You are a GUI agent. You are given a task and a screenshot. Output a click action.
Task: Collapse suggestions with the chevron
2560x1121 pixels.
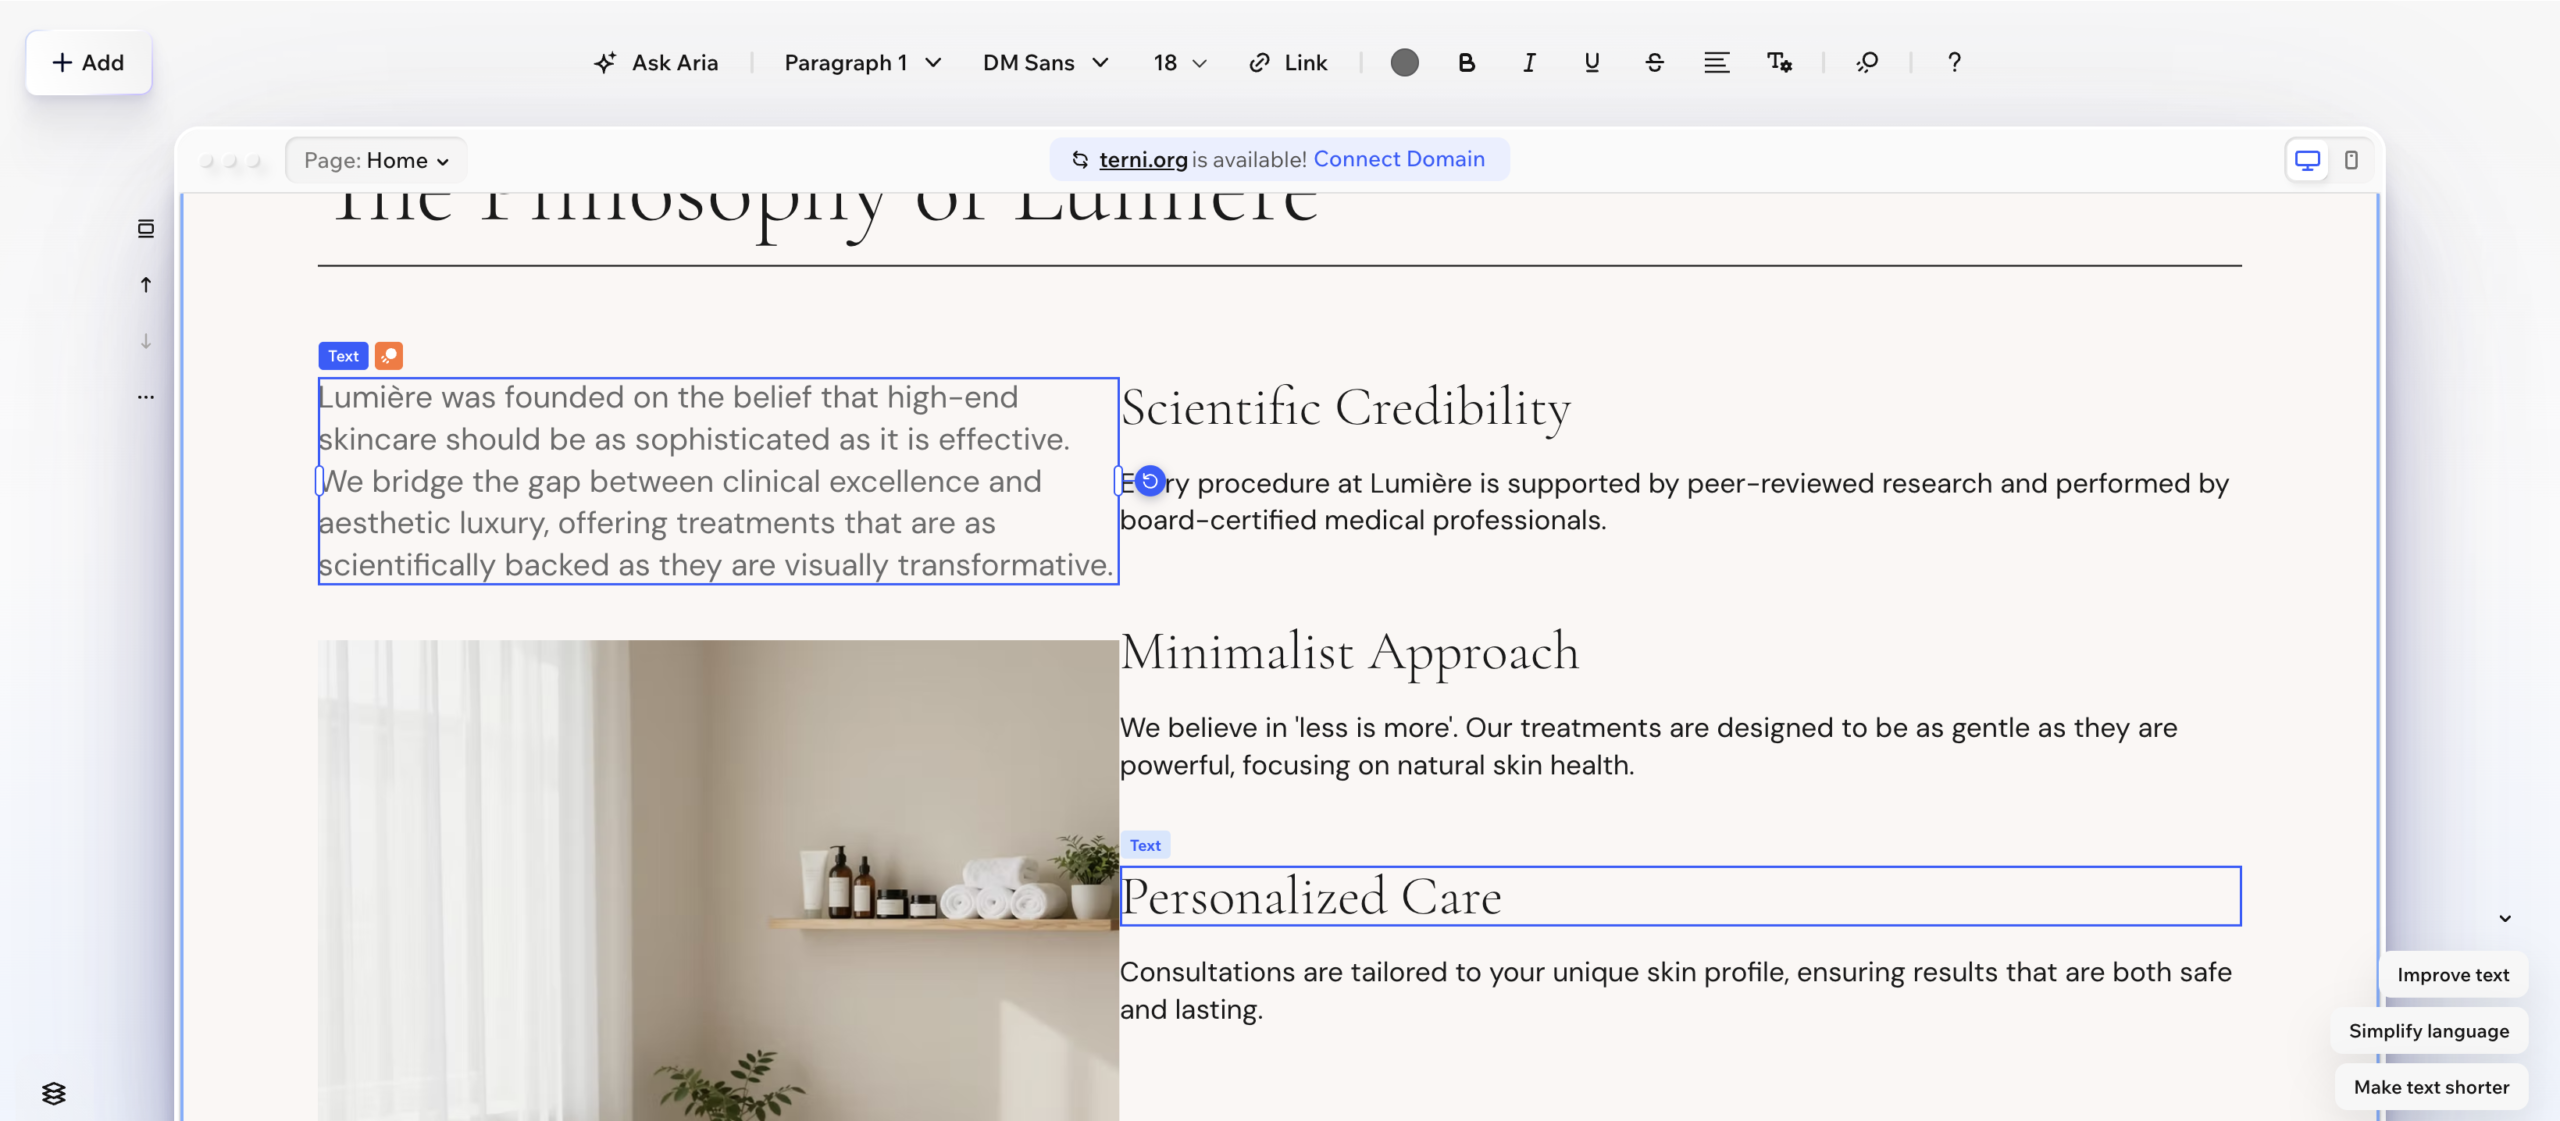(2504, 918)
